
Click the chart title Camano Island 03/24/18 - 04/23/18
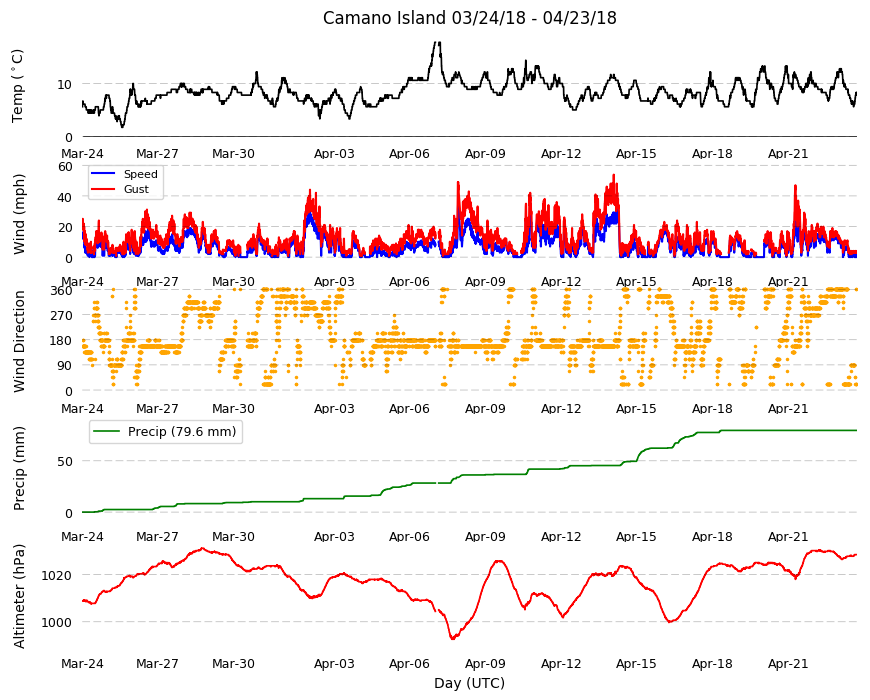click(x=469, y=18)
